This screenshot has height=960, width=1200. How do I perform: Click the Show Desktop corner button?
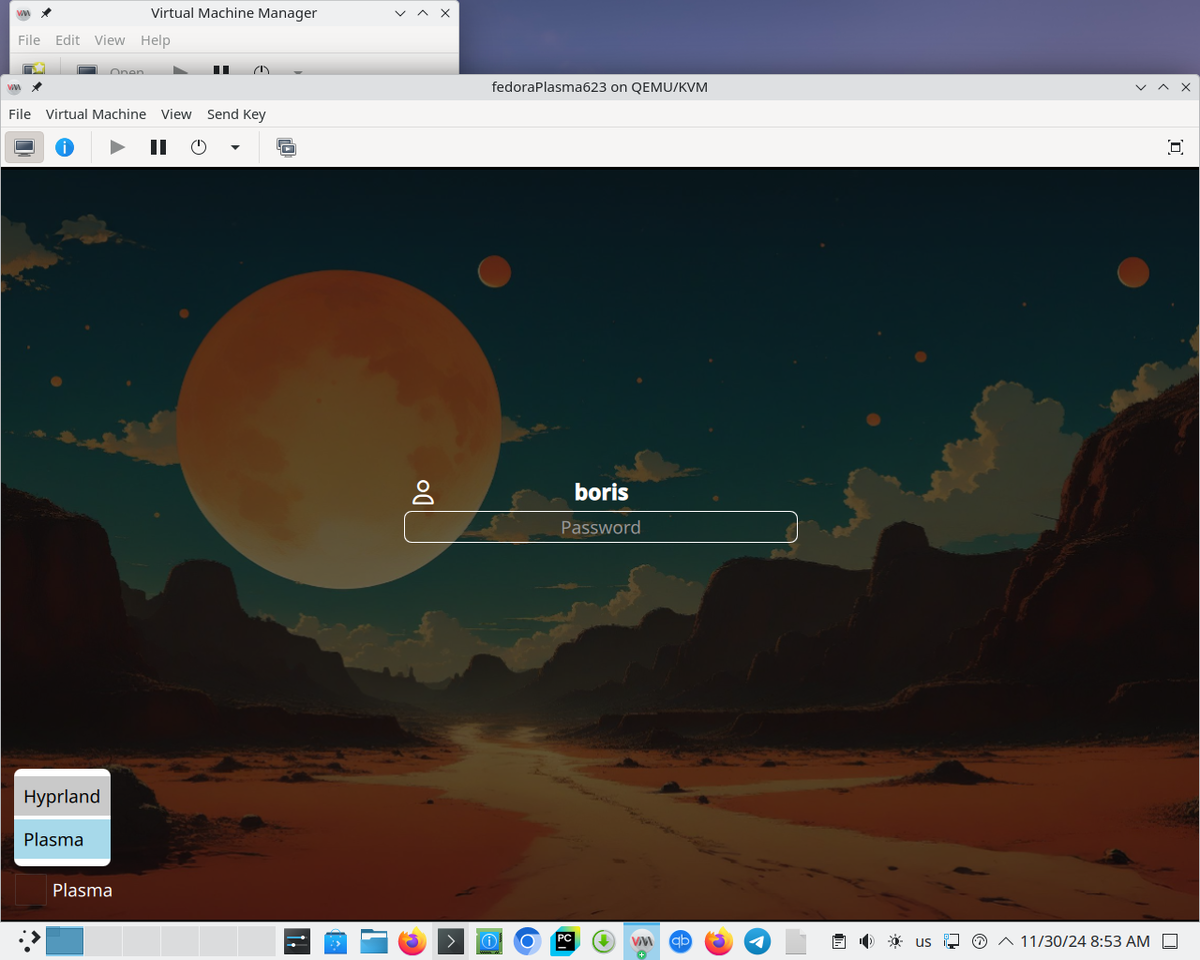(1171, 941)
